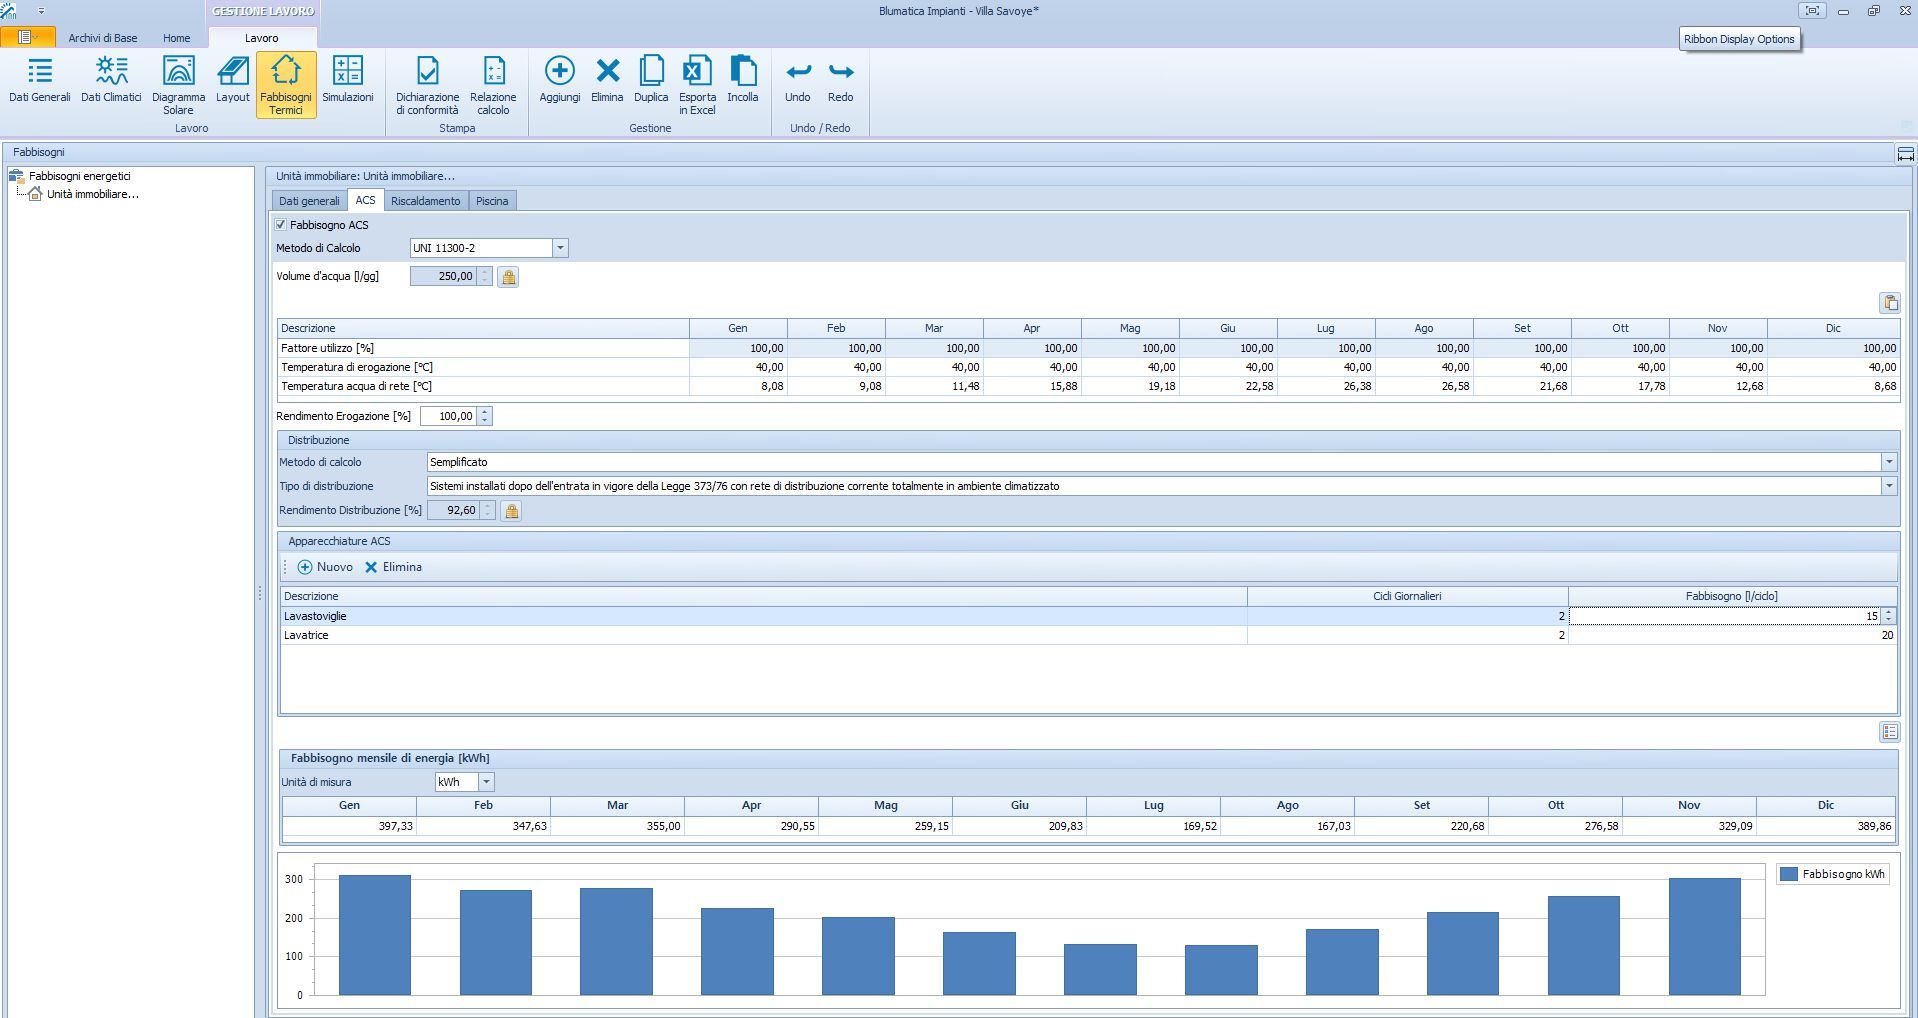Expand the Tipo di distribuzione dropdown

pyautogui.click(x=1889, y=486)
